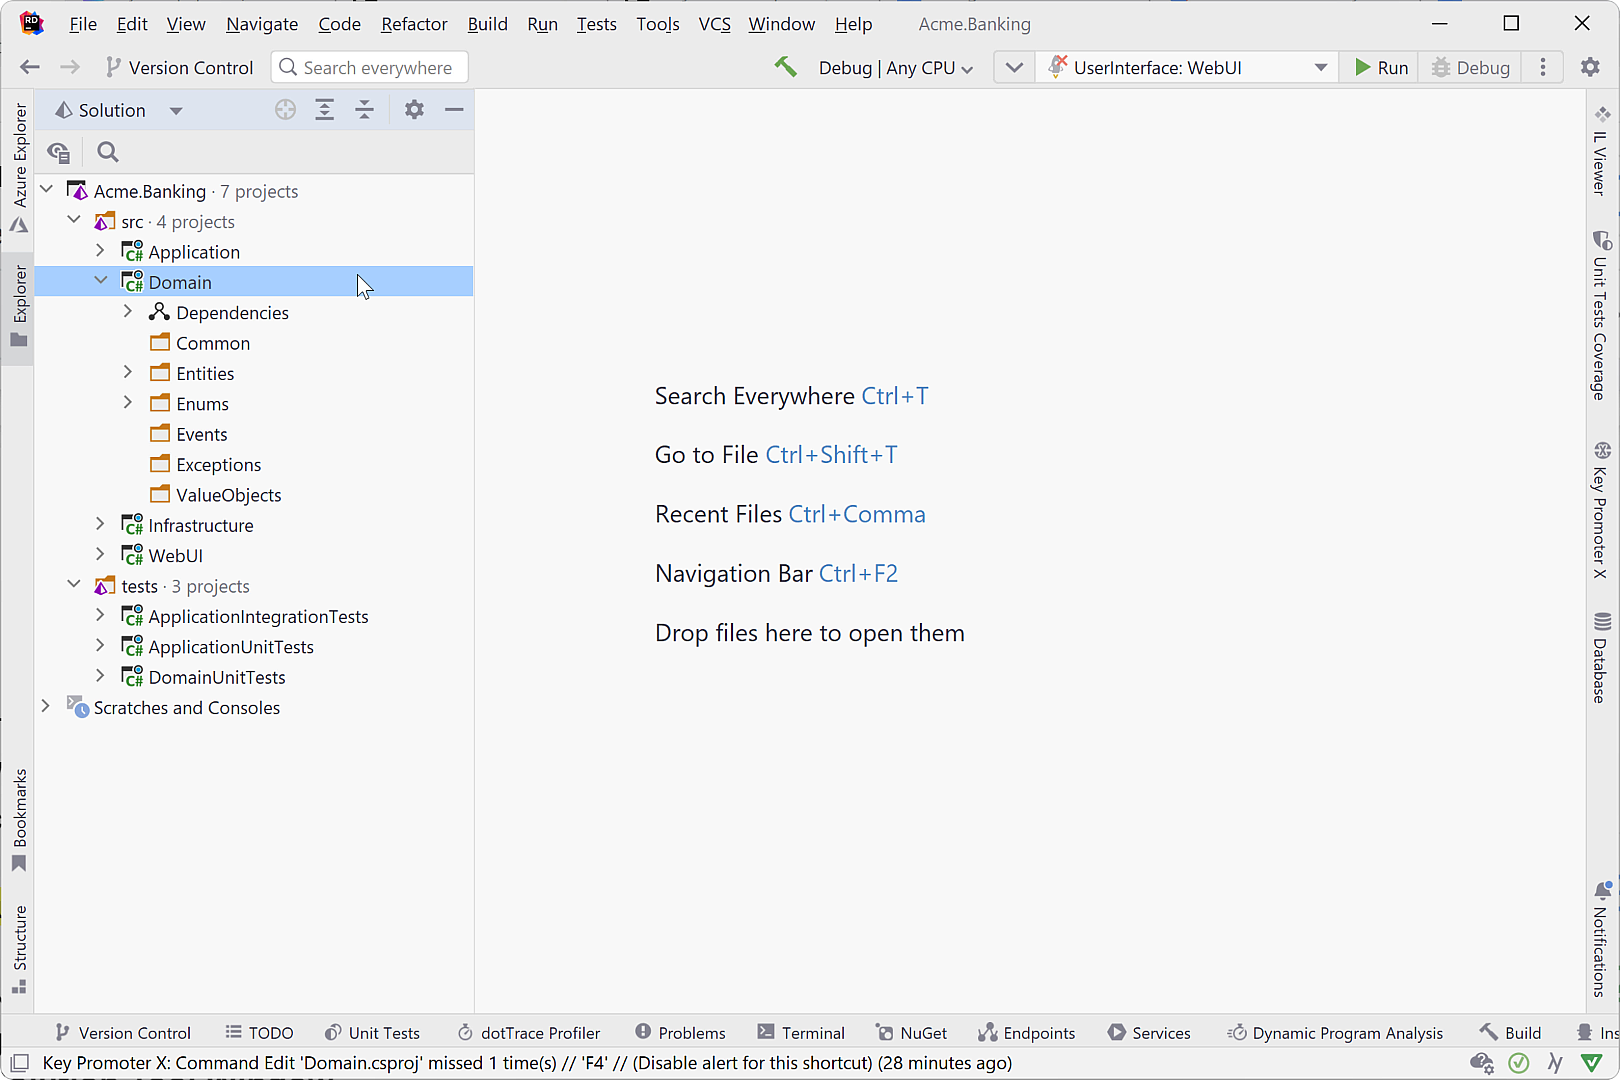Open the Unit Tests bottom tool window

372,1033
